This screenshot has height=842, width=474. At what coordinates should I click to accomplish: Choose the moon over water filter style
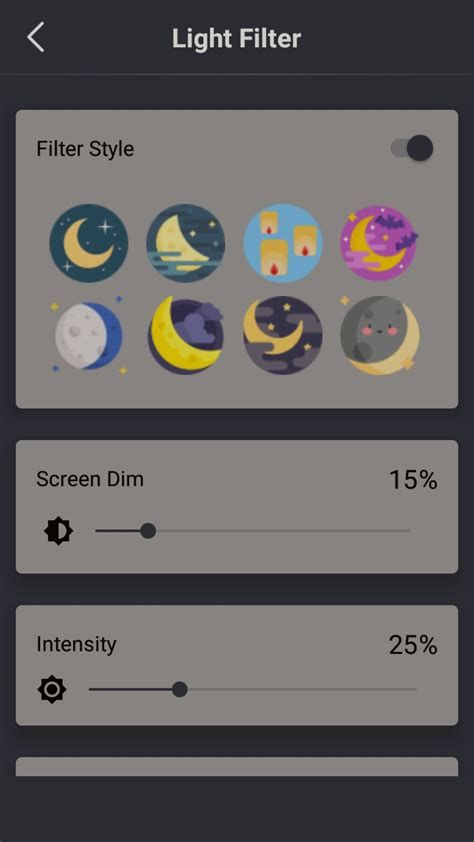pyautogui.click(x=185, y=243)
